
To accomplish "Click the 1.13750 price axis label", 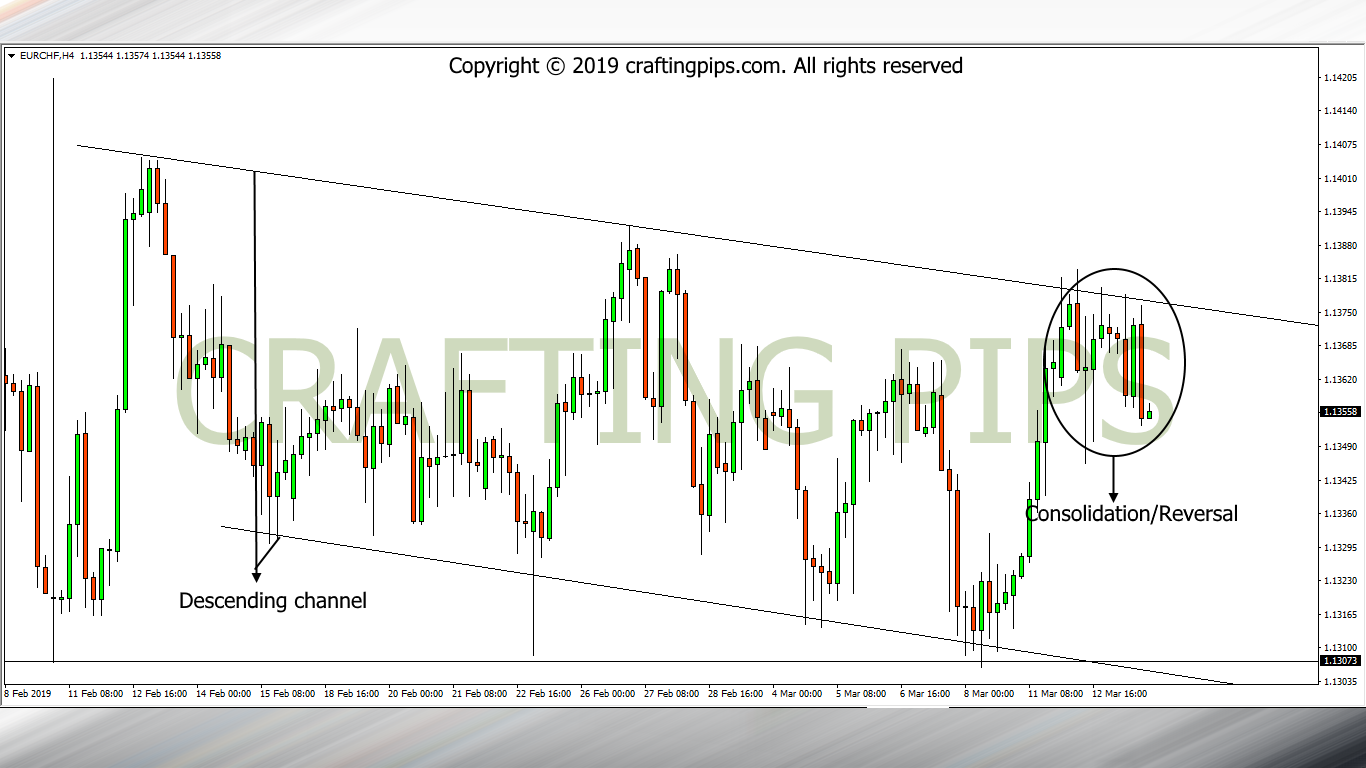I will 1340,313.
